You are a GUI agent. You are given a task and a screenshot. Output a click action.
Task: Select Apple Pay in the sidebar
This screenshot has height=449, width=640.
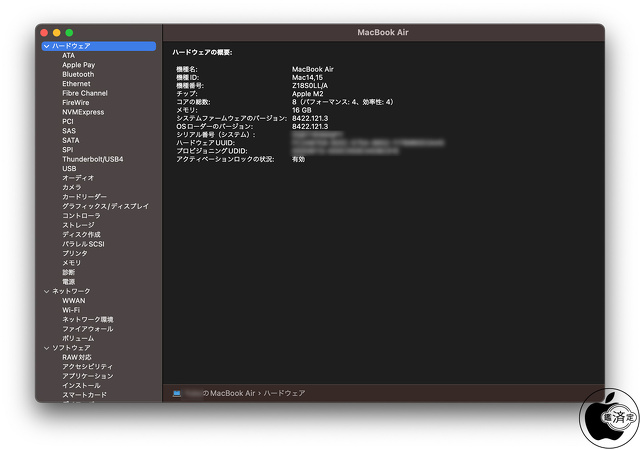(78, 65)
